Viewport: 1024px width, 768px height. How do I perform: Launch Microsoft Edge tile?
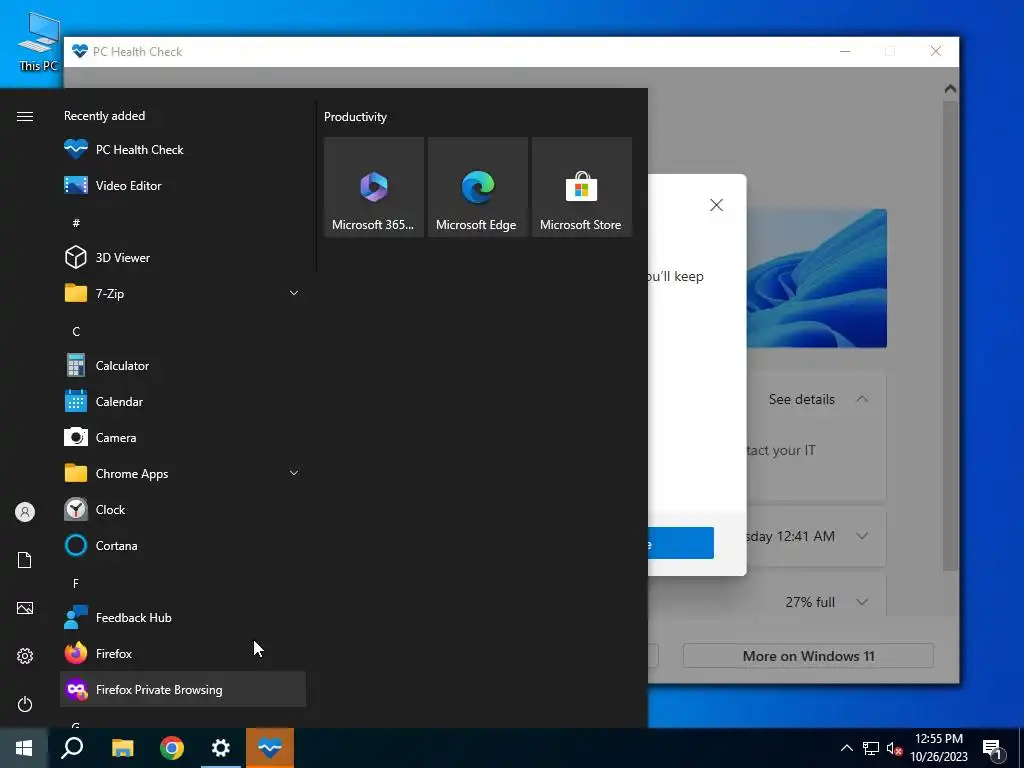(477, 187)
